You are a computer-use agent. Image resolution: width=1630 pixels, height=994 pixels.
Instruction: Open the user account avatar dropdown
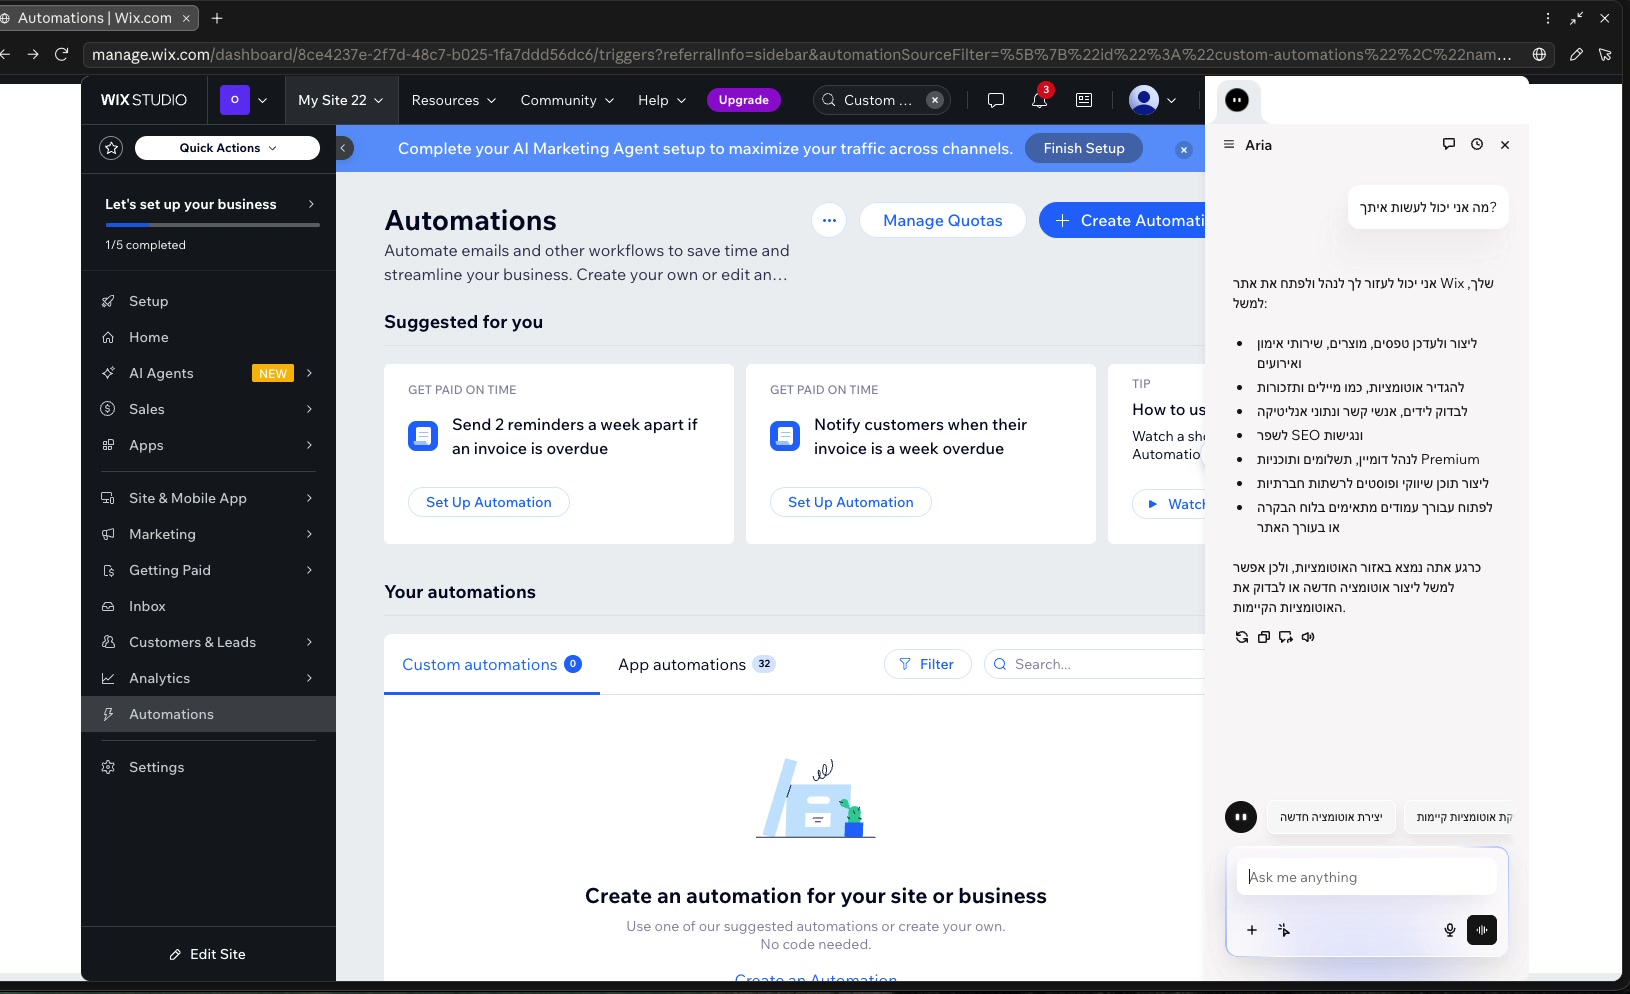pyautogui.click(x=1153, y=100)
